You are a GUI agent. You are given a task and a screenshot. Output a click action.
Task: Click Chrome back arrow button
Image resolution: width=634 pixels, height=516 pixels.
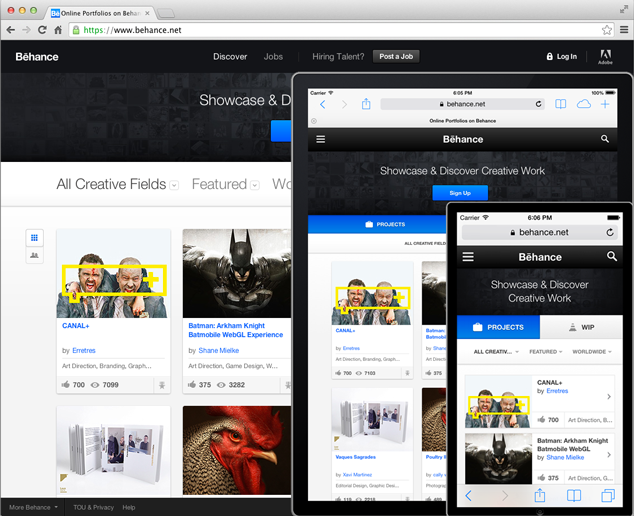[x=11, y=30]
